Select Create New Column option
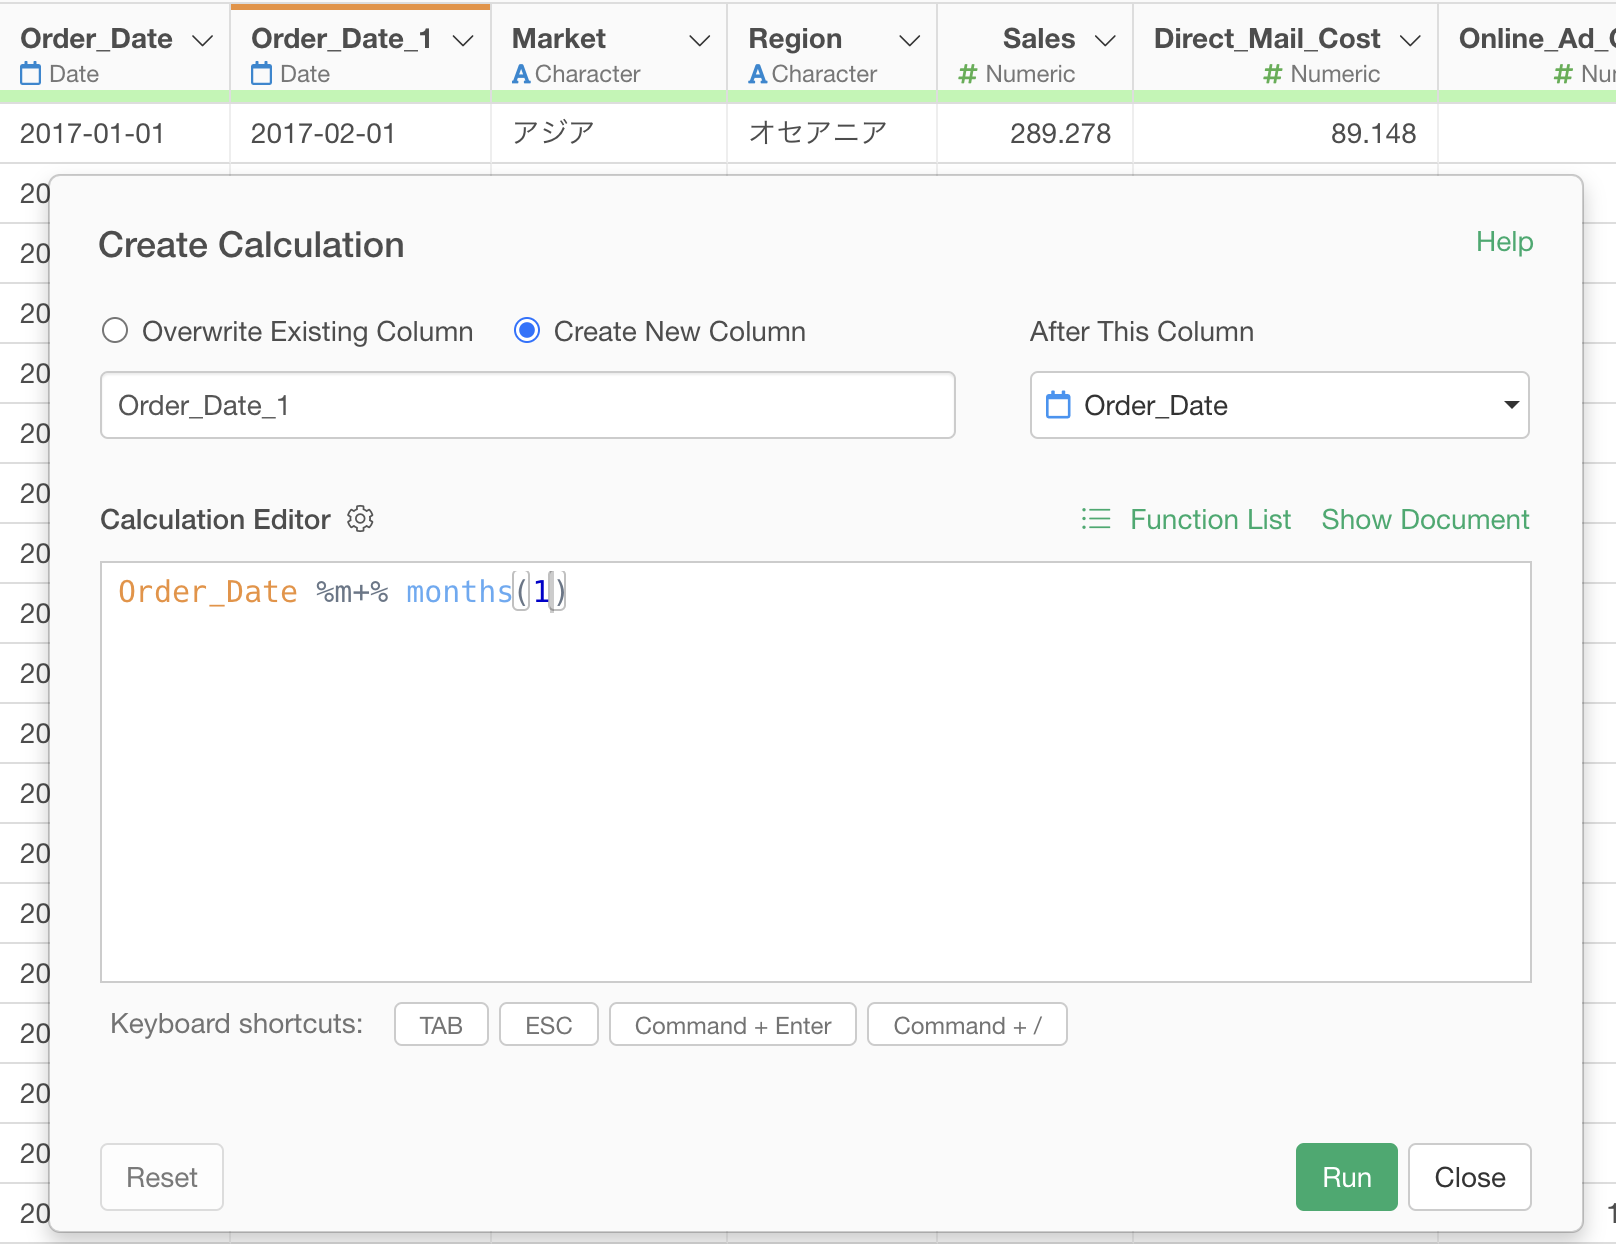Viewport: 1616px width, 1244px height. pos(527,331)
